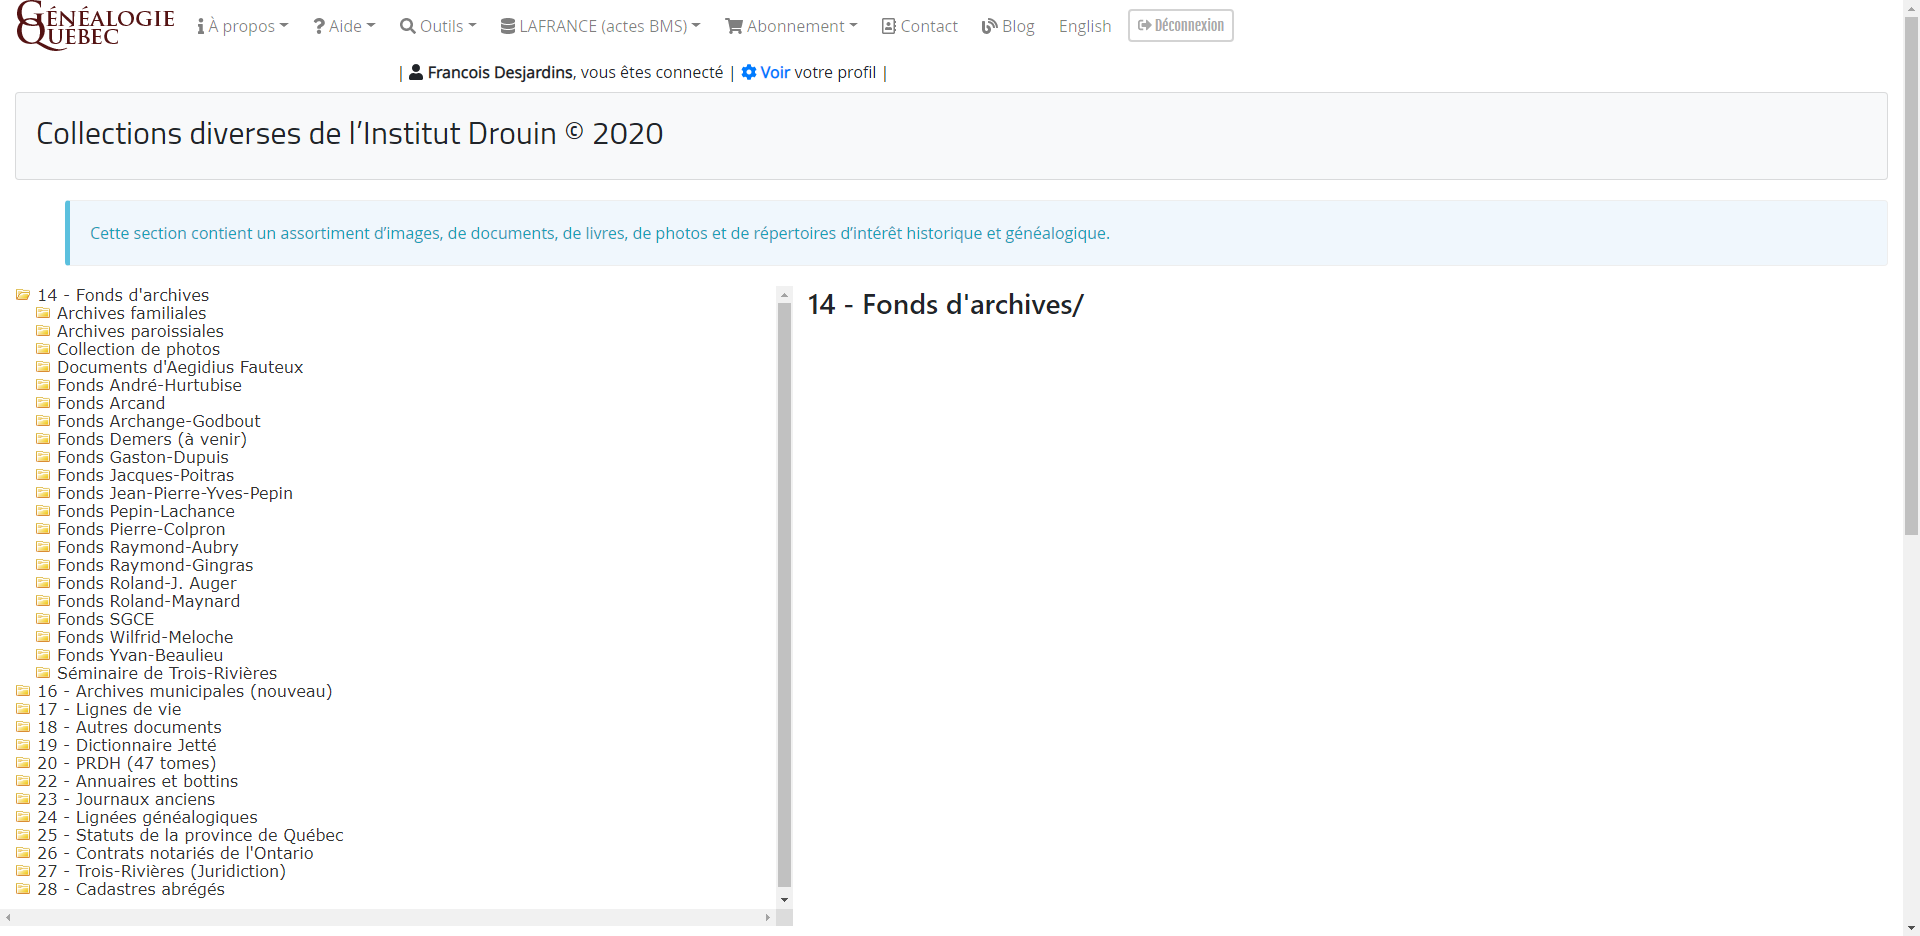This screenshot has height=936, width=1920.
Task: Collapse the 14 - Fonds d'archives folder icon
Action: [x=23, y=295]
